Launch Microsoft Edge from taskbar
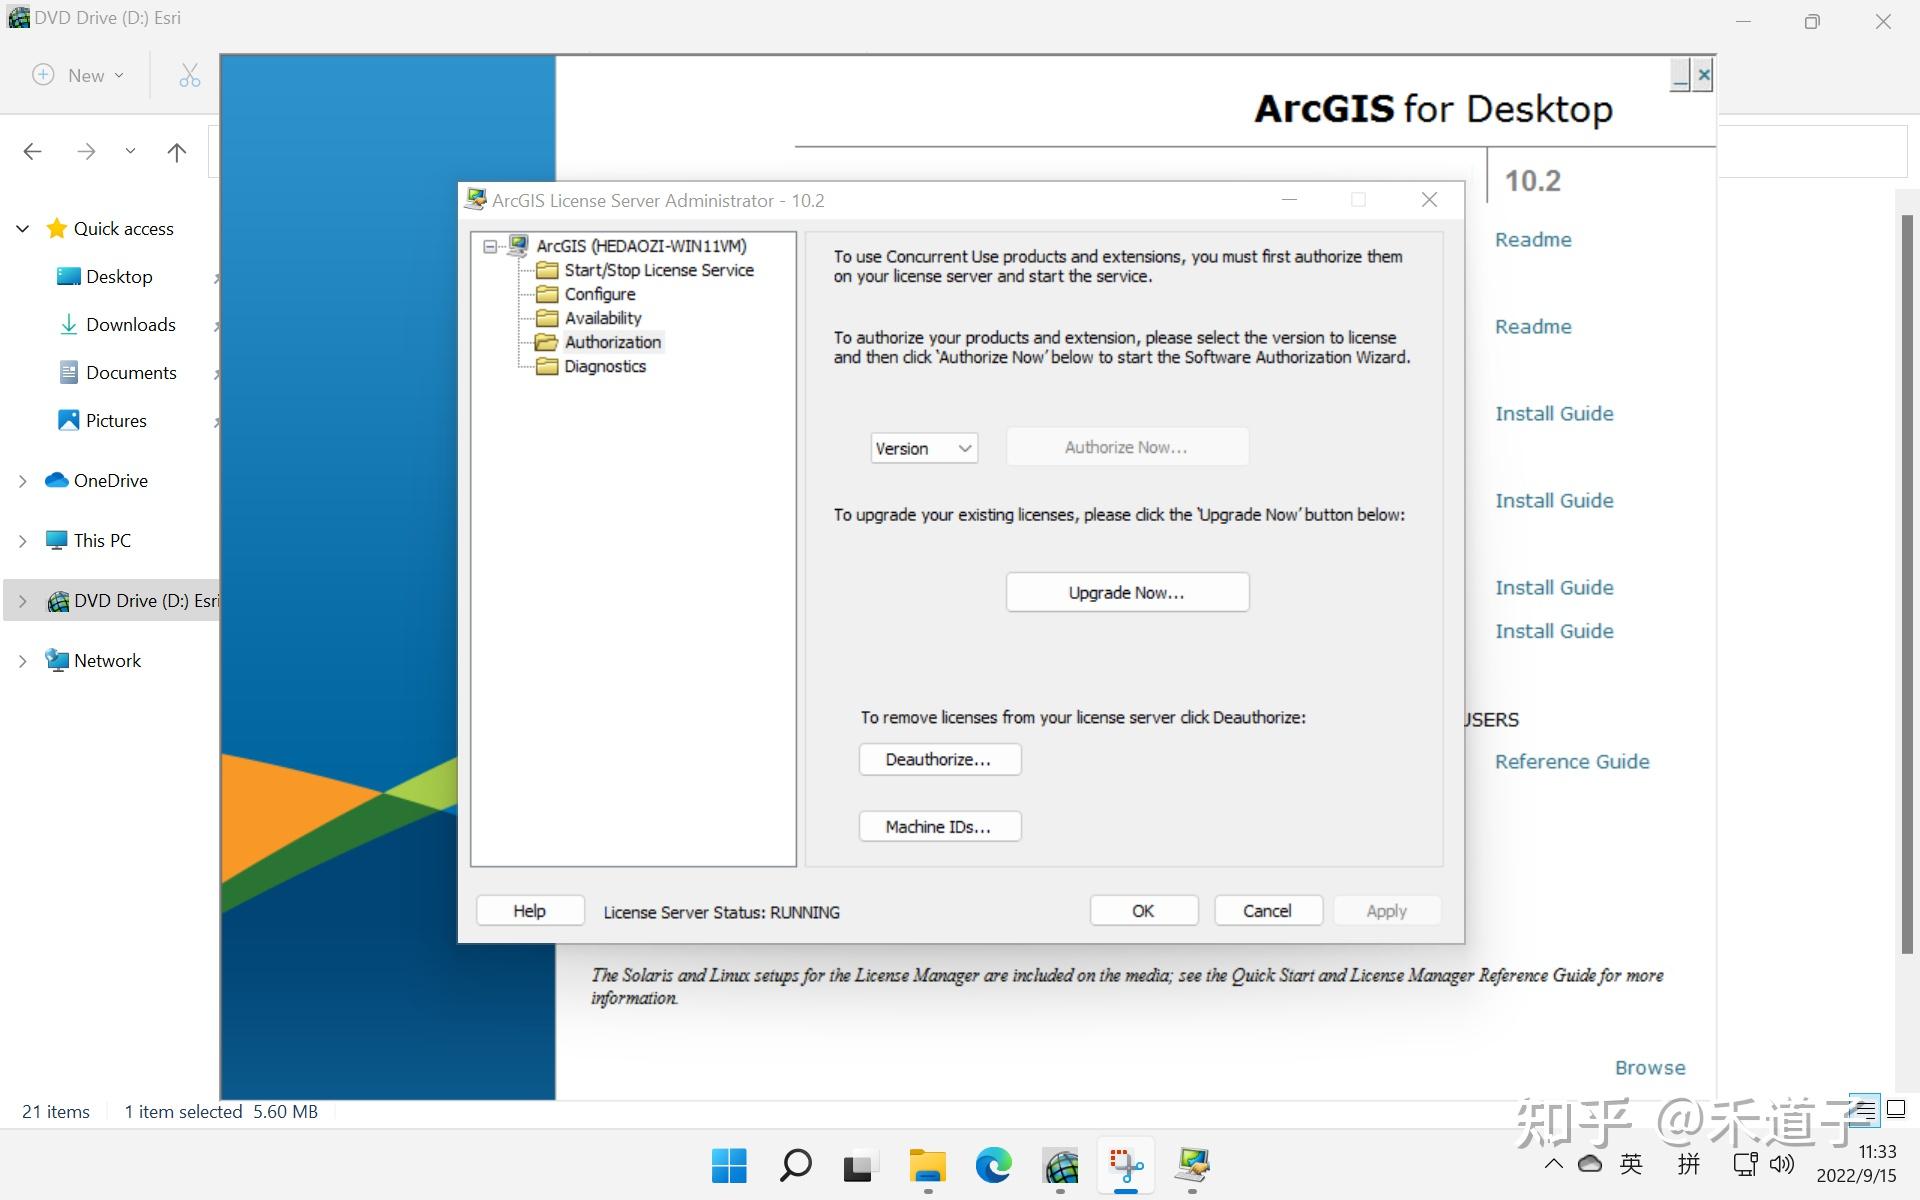 993,1165
